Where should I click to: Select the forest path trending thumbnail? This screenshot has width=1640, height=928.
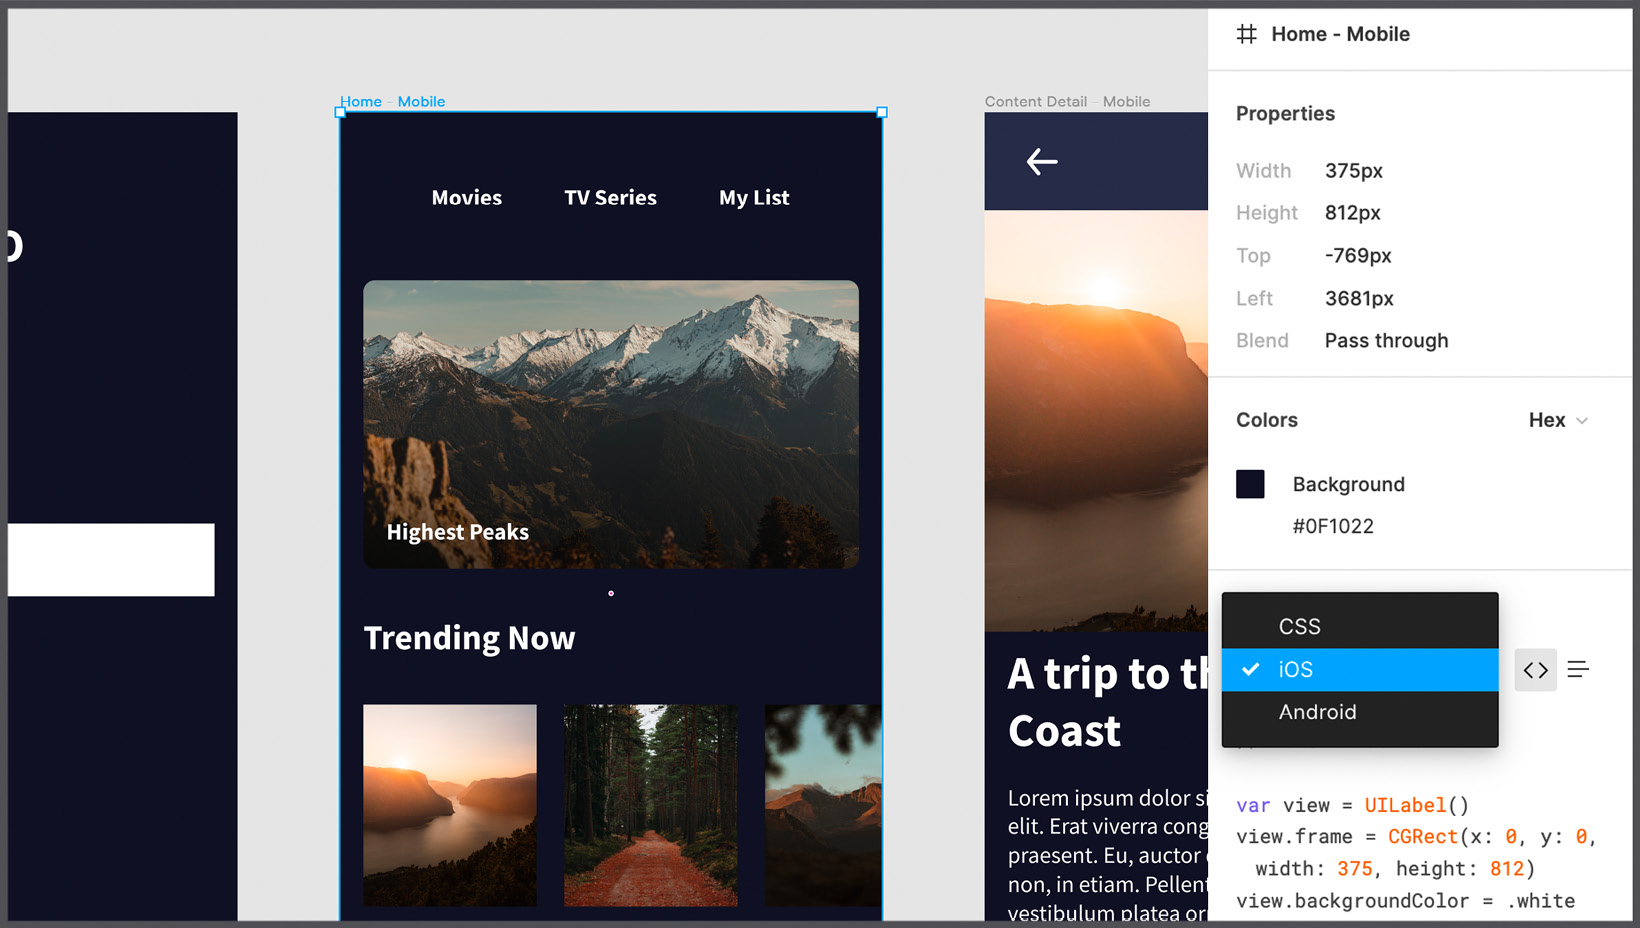pos(650,805)
